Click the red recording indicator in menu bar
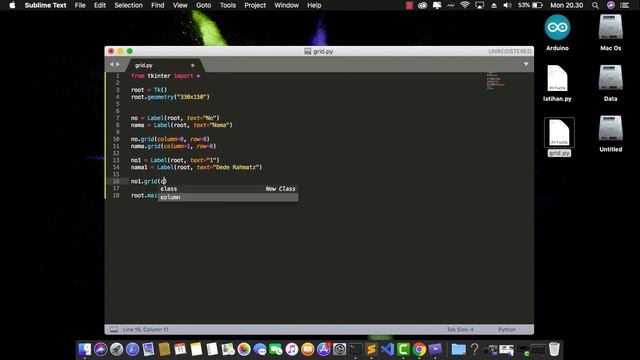The image size is (640, 360). pyautogui.click(x=409, y=5)
